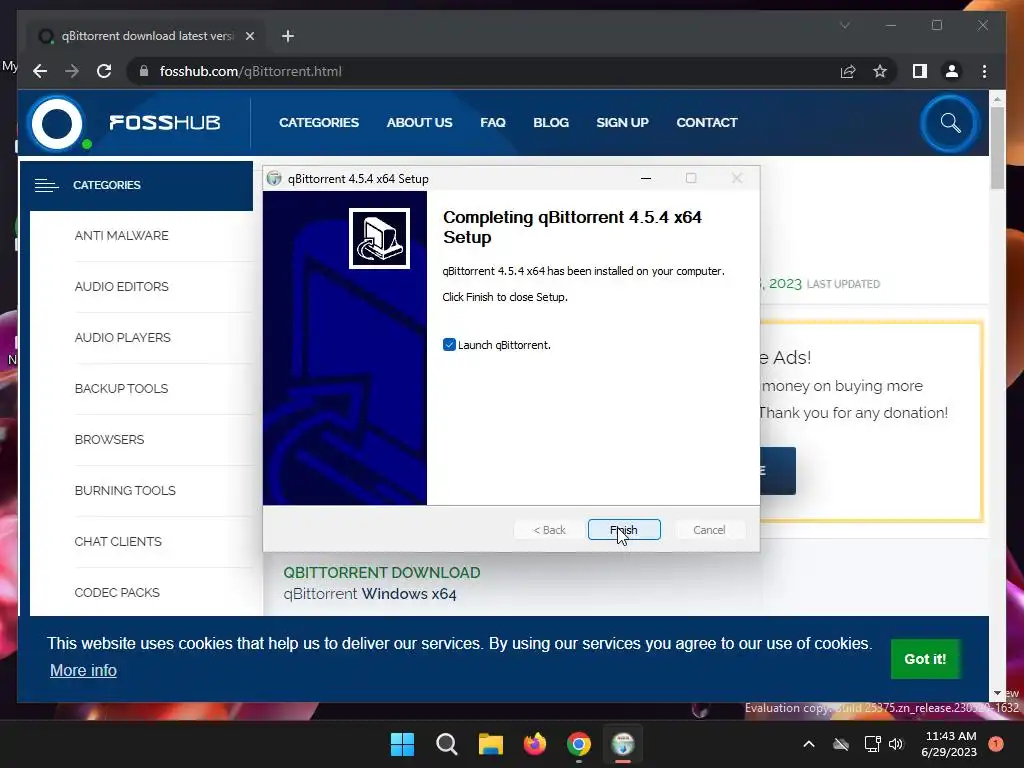Click sidebar CATEGORIES hamburger icon
This screenshot has height=768, width=1024.
pos(46,185)
